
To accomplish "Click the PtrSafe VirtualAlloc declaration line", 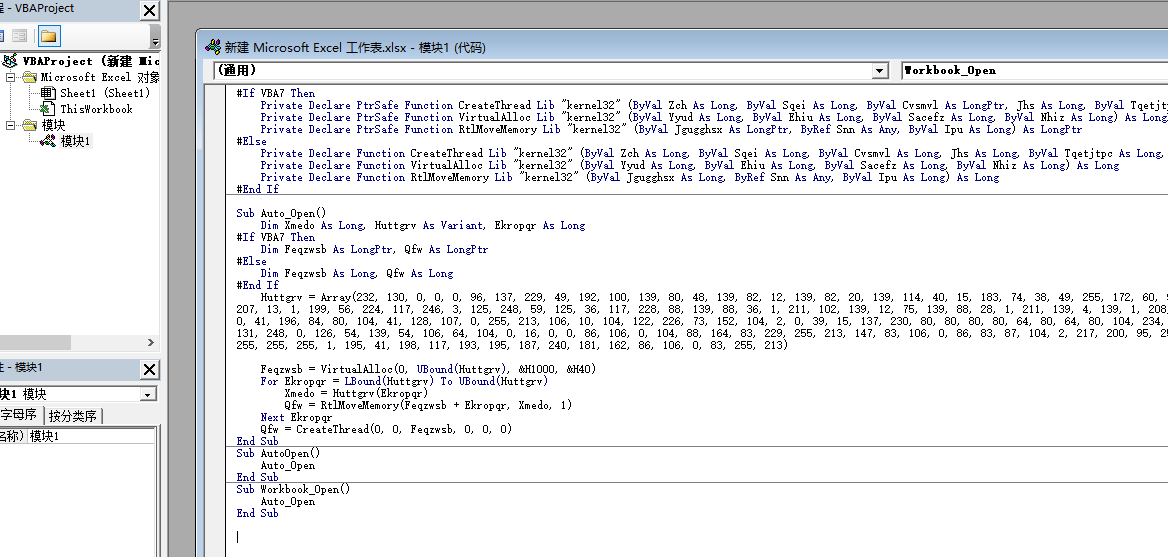I will tap(714, 117).
